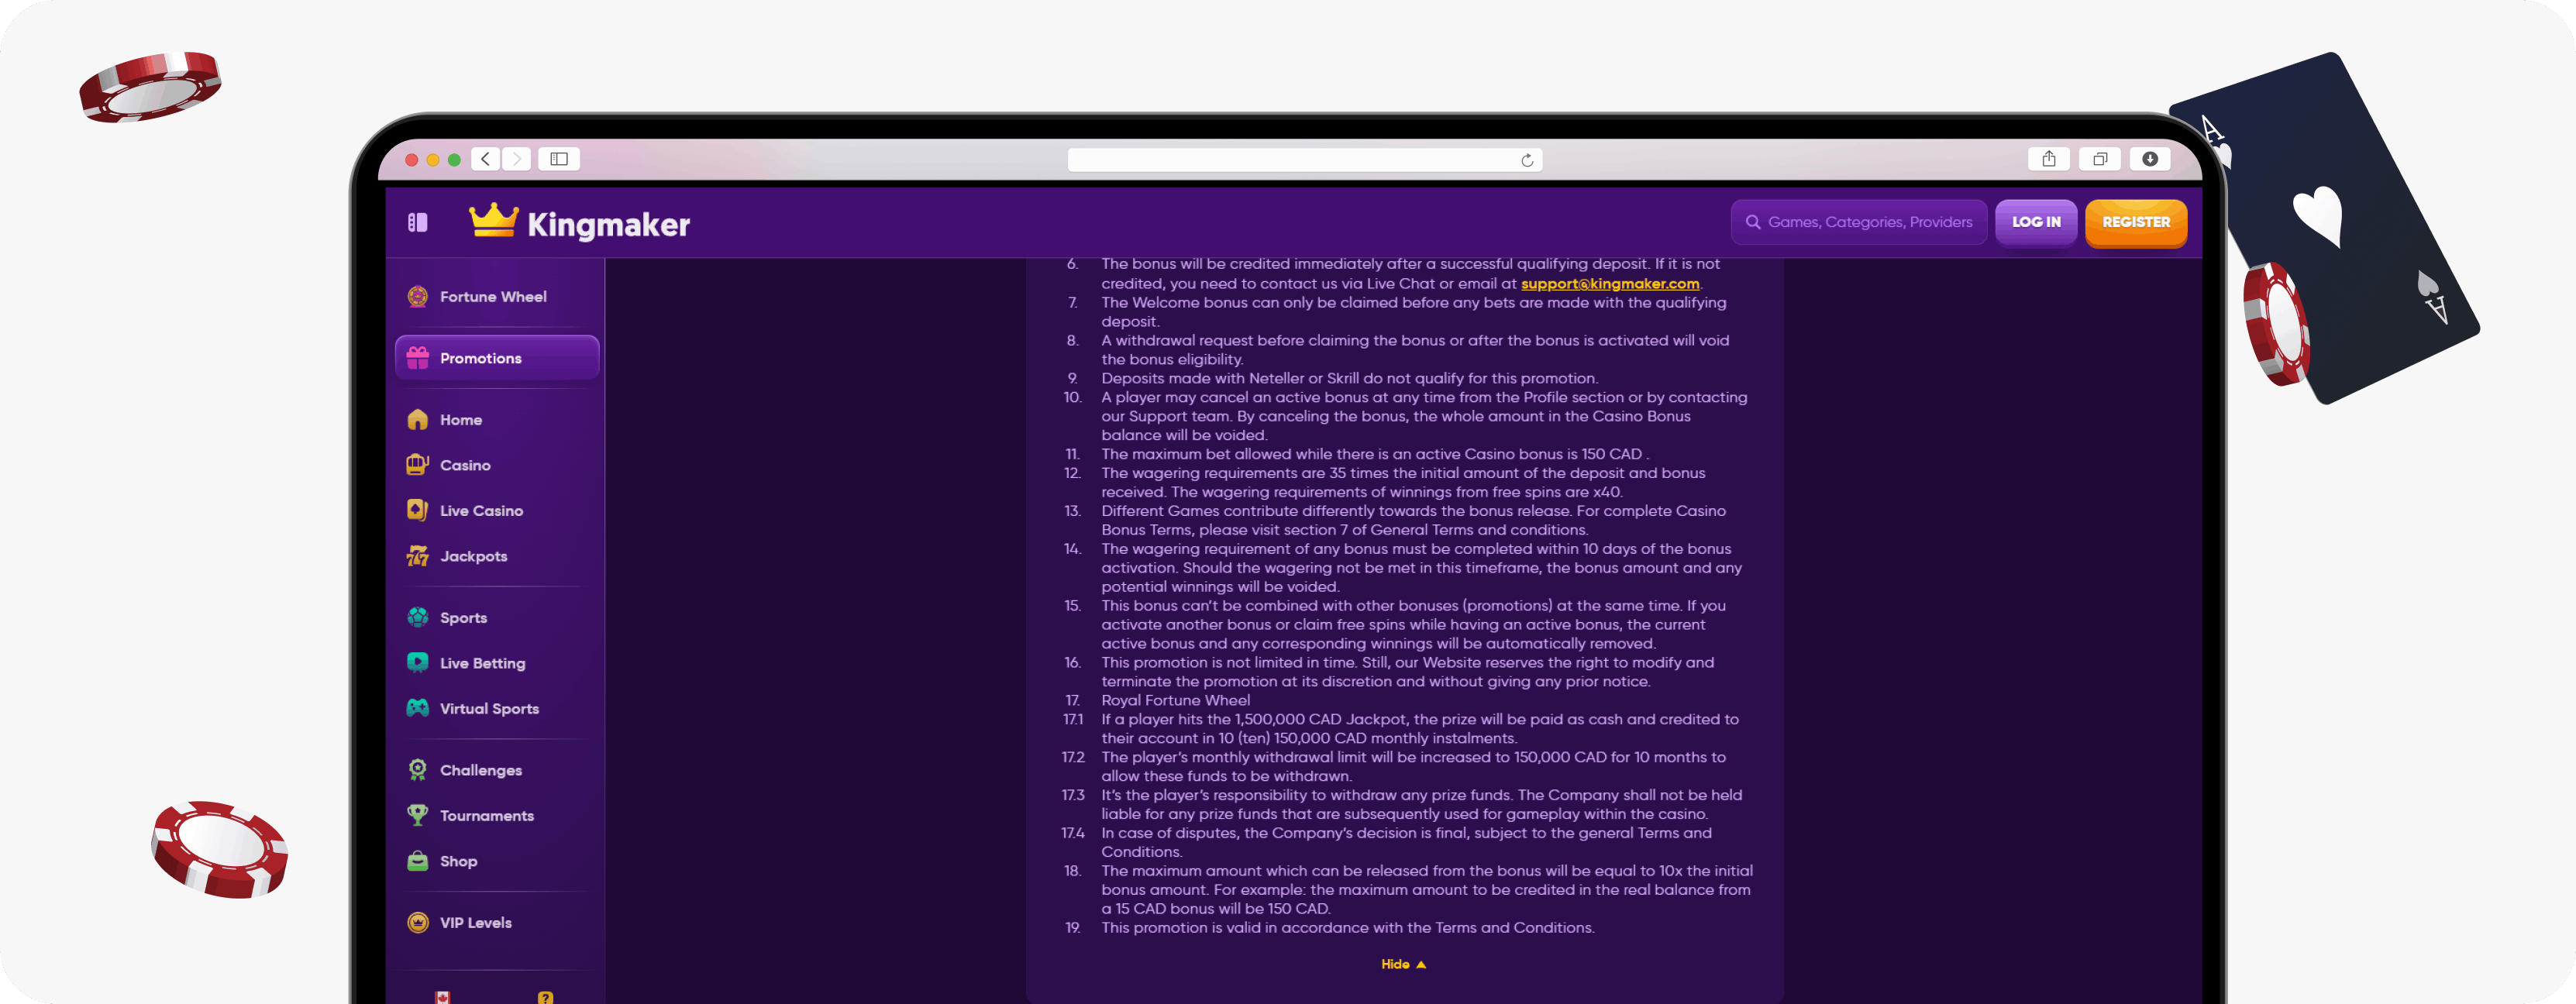Click the browser share icon
2576x1004 pixels.
point(2049,159)
